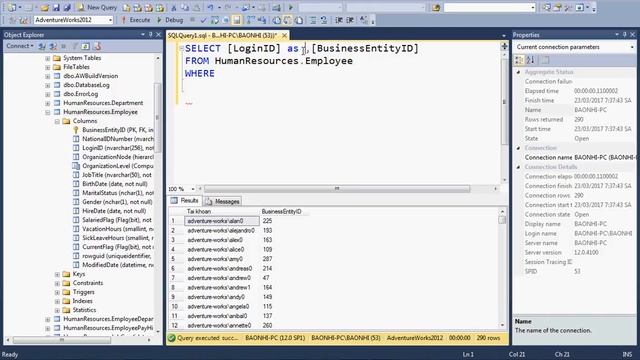This screenshot has height=360, width=640.
Task: Open Query Options icon
Action: tap(226, 20)
